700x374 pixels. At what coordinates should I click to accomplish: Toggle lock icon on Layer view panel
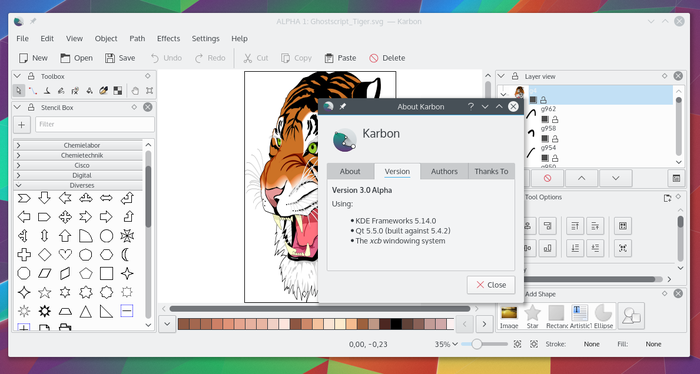tap(515, 76)
